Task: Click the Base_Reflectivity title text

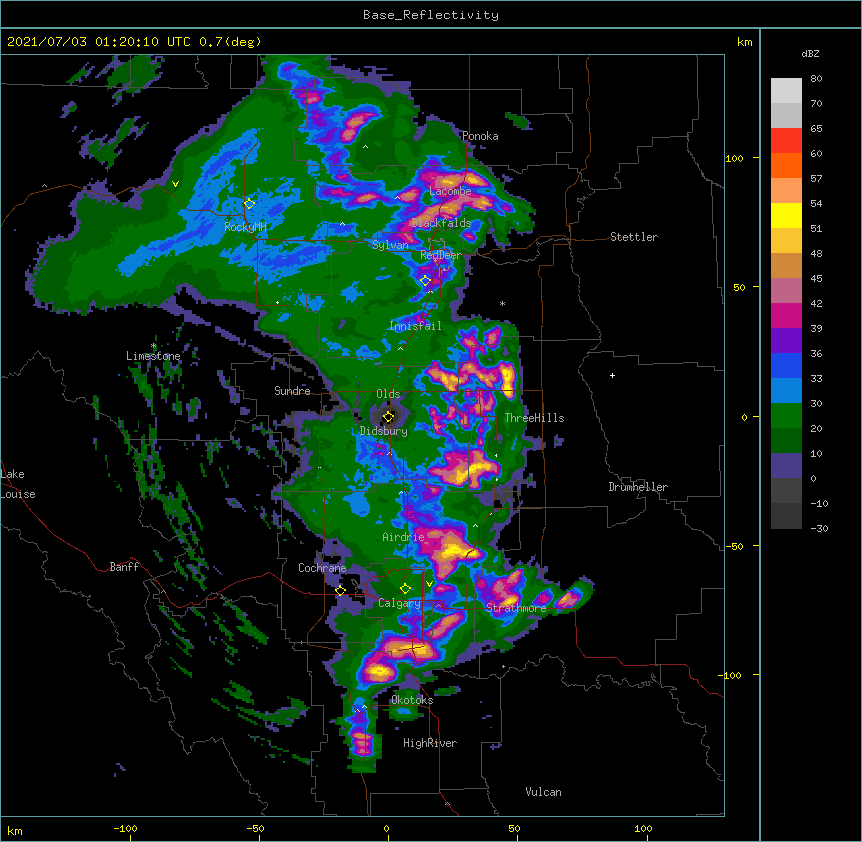Action: [430, 15]
